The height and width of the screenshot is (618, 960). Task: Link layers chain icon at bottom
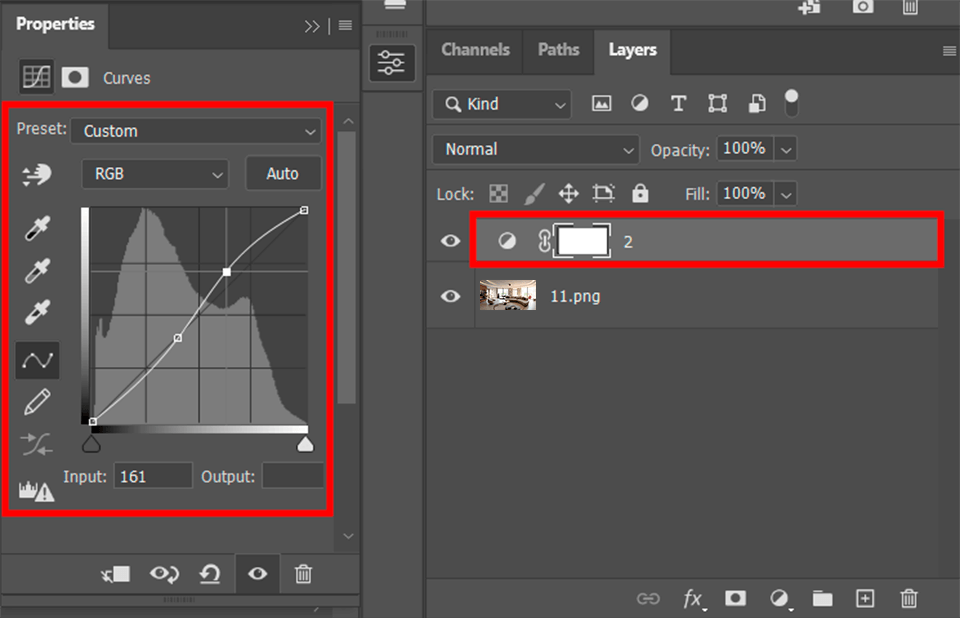(x=648, y=598)
